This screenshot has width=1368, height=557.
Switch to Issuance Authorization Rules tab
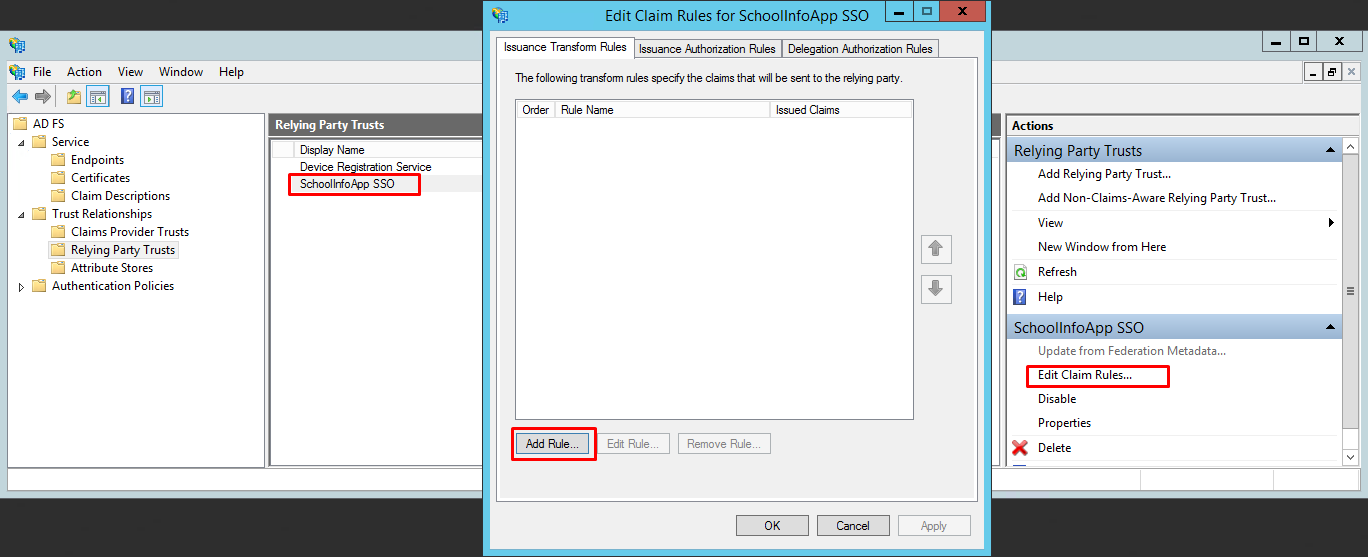[707, 49]
